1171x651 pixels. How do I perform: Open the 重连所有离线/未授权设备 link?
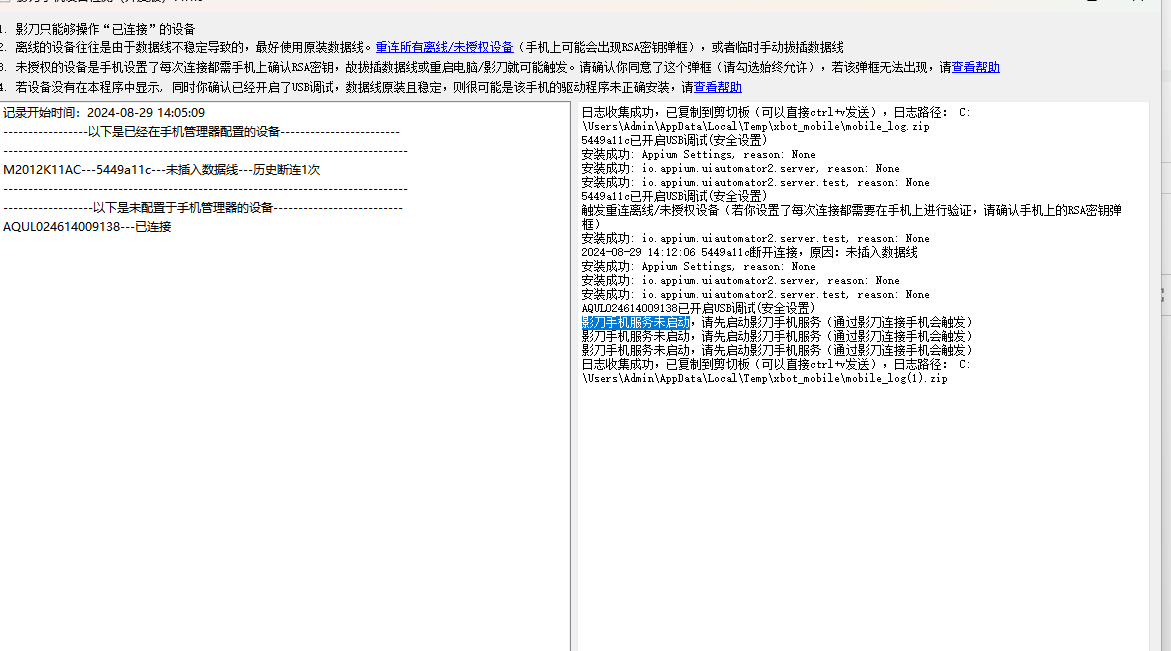click(x=444, y=47)
